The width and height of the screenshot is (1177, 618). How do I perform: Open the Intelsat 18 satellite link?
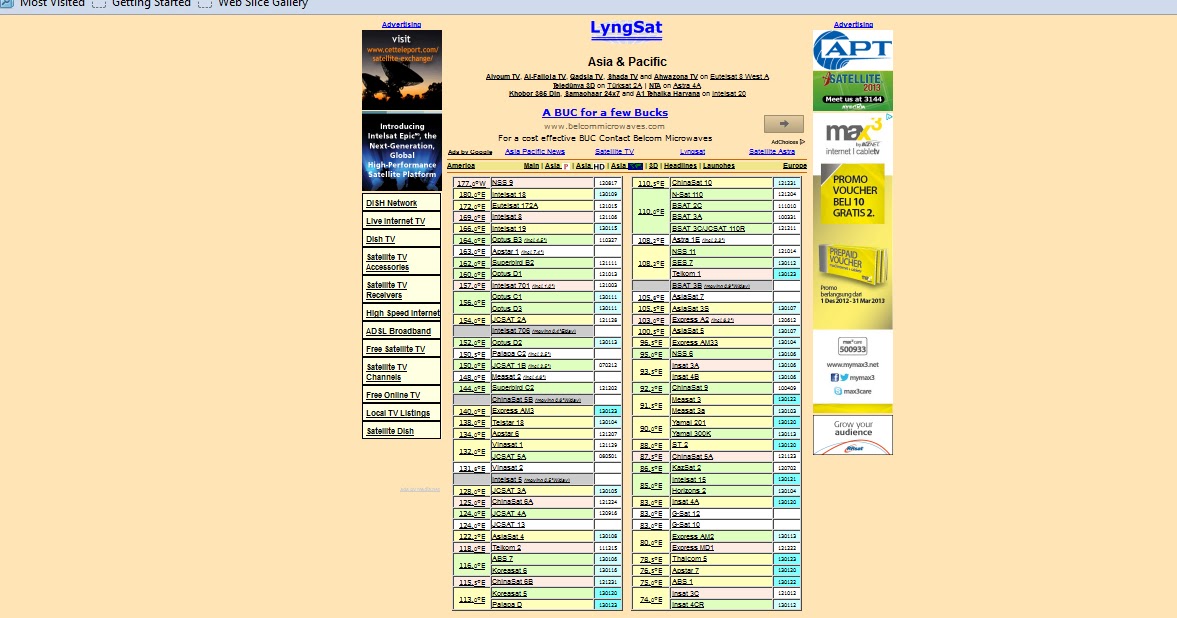tap(509, 194)
